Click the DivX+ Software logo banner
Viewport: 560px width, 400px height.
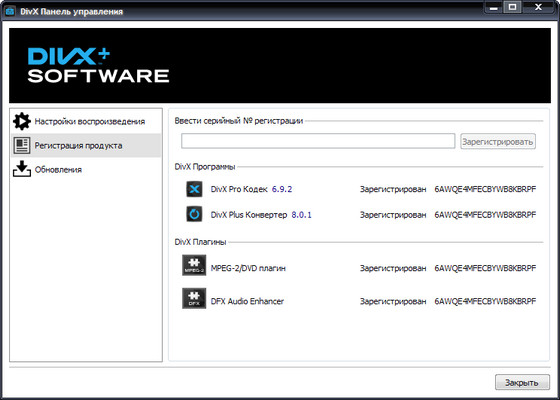click(280, 66)
